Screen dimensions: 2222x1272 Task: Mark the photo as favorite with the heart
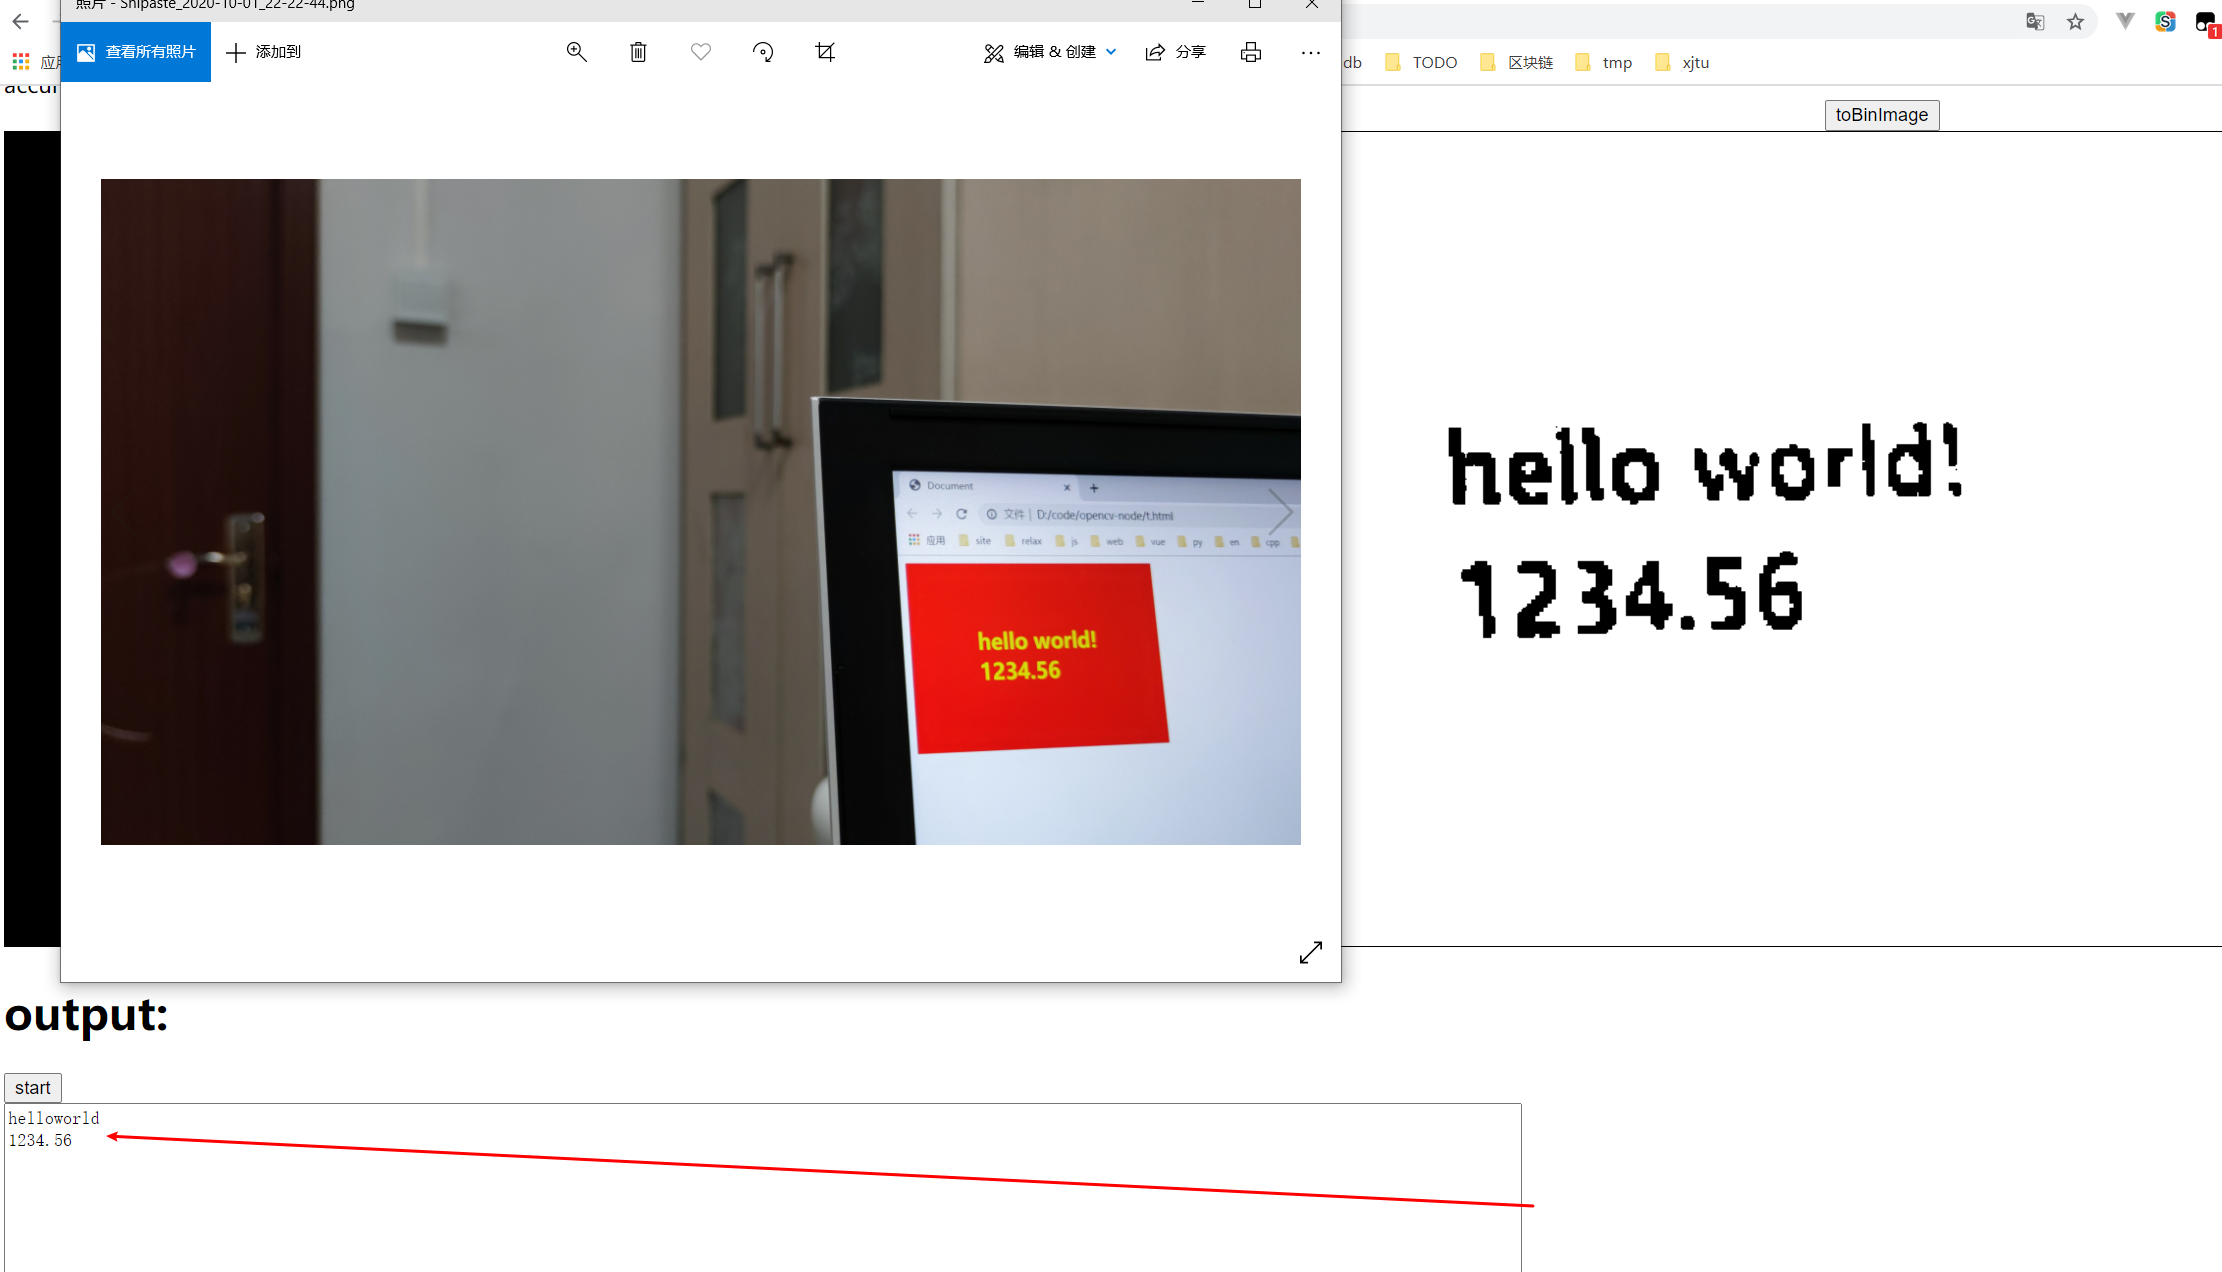pyautogui.click(x=700, y=52)
